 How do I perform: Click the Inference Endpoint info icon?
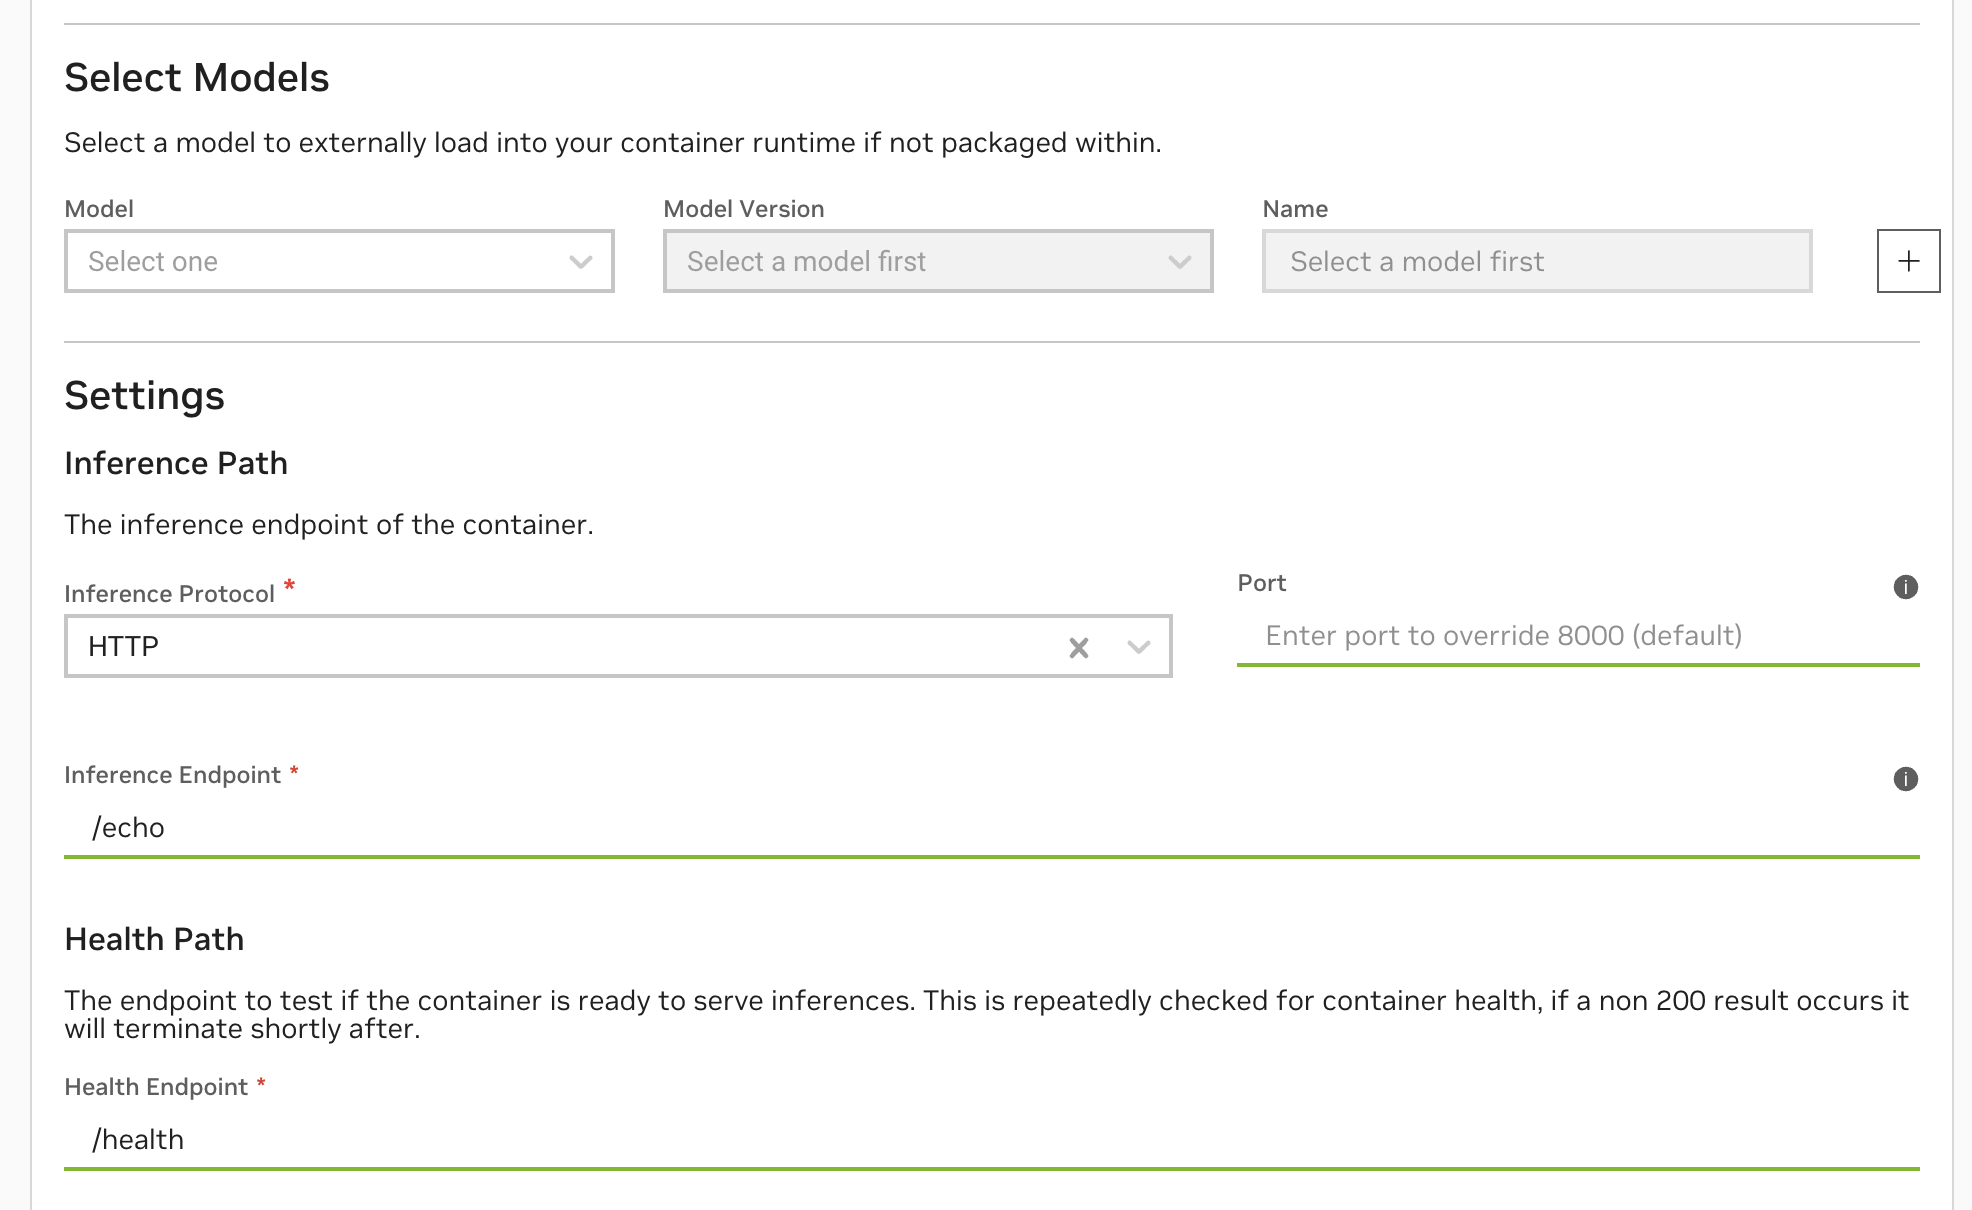(x=1905, y=777)
